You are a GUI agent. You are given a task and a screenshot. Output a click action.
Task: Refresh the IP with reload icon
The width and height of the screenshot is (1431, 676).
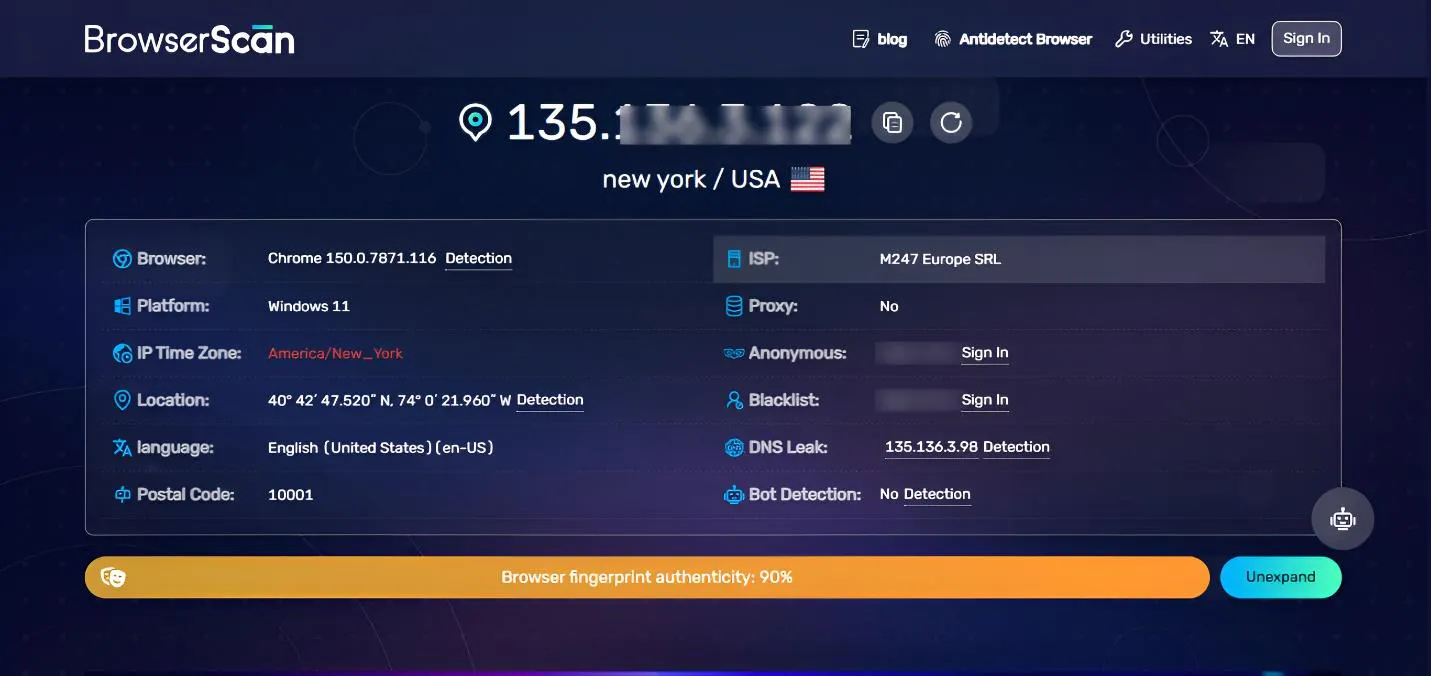click(951, 123)
